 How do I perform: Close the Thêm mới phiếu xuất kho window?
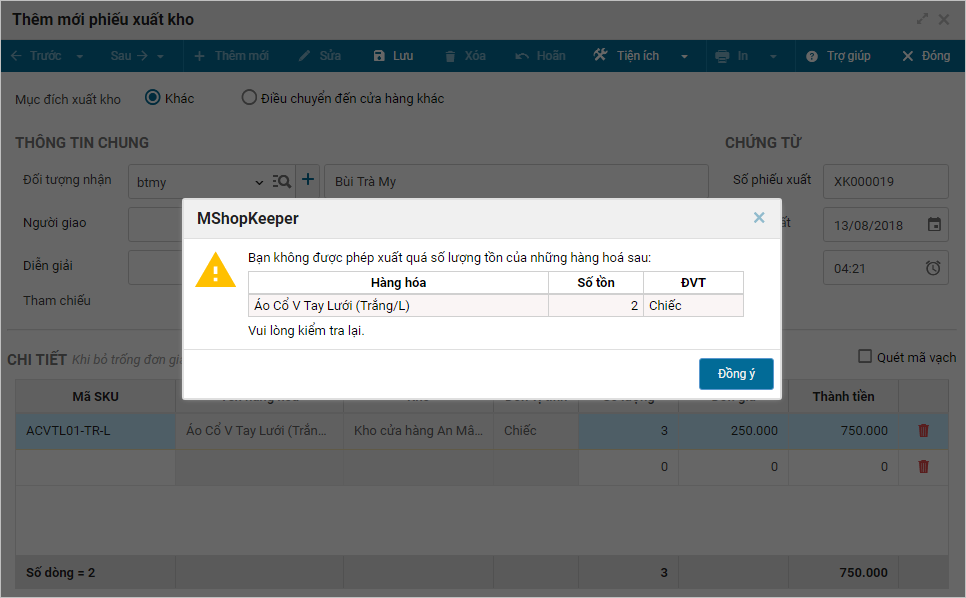(x=943, y=19)
